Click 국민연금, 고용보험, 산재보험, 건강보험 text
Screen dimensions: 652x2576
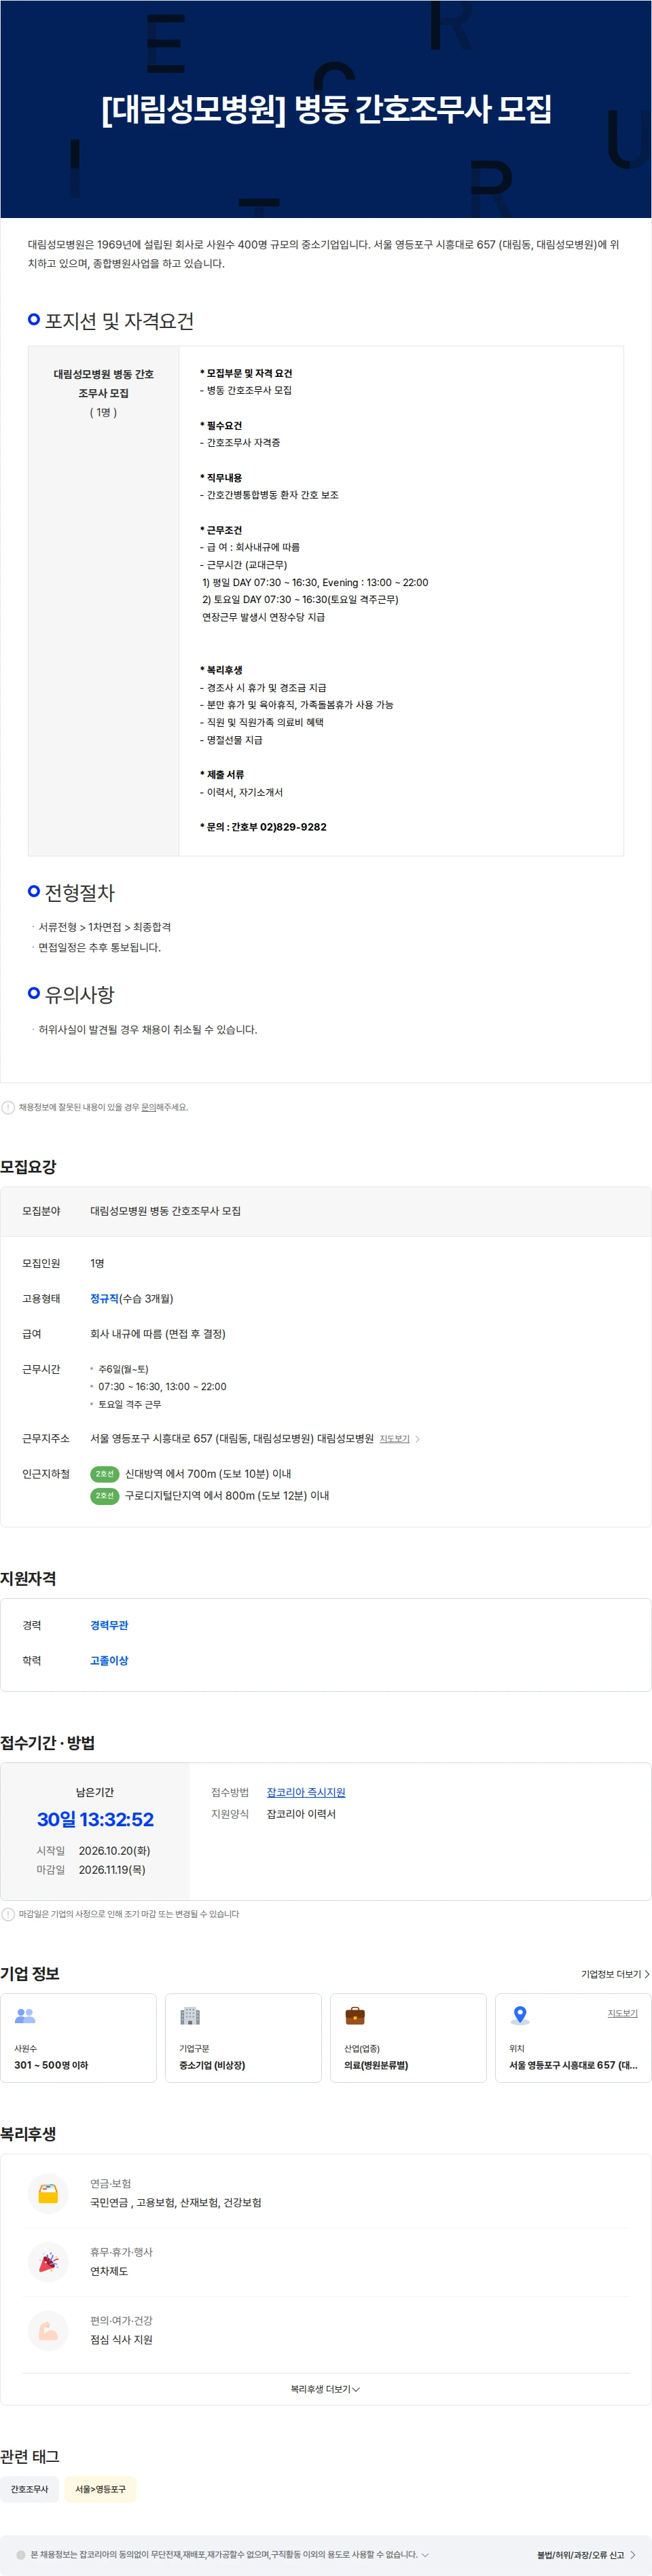point(175,2203)
